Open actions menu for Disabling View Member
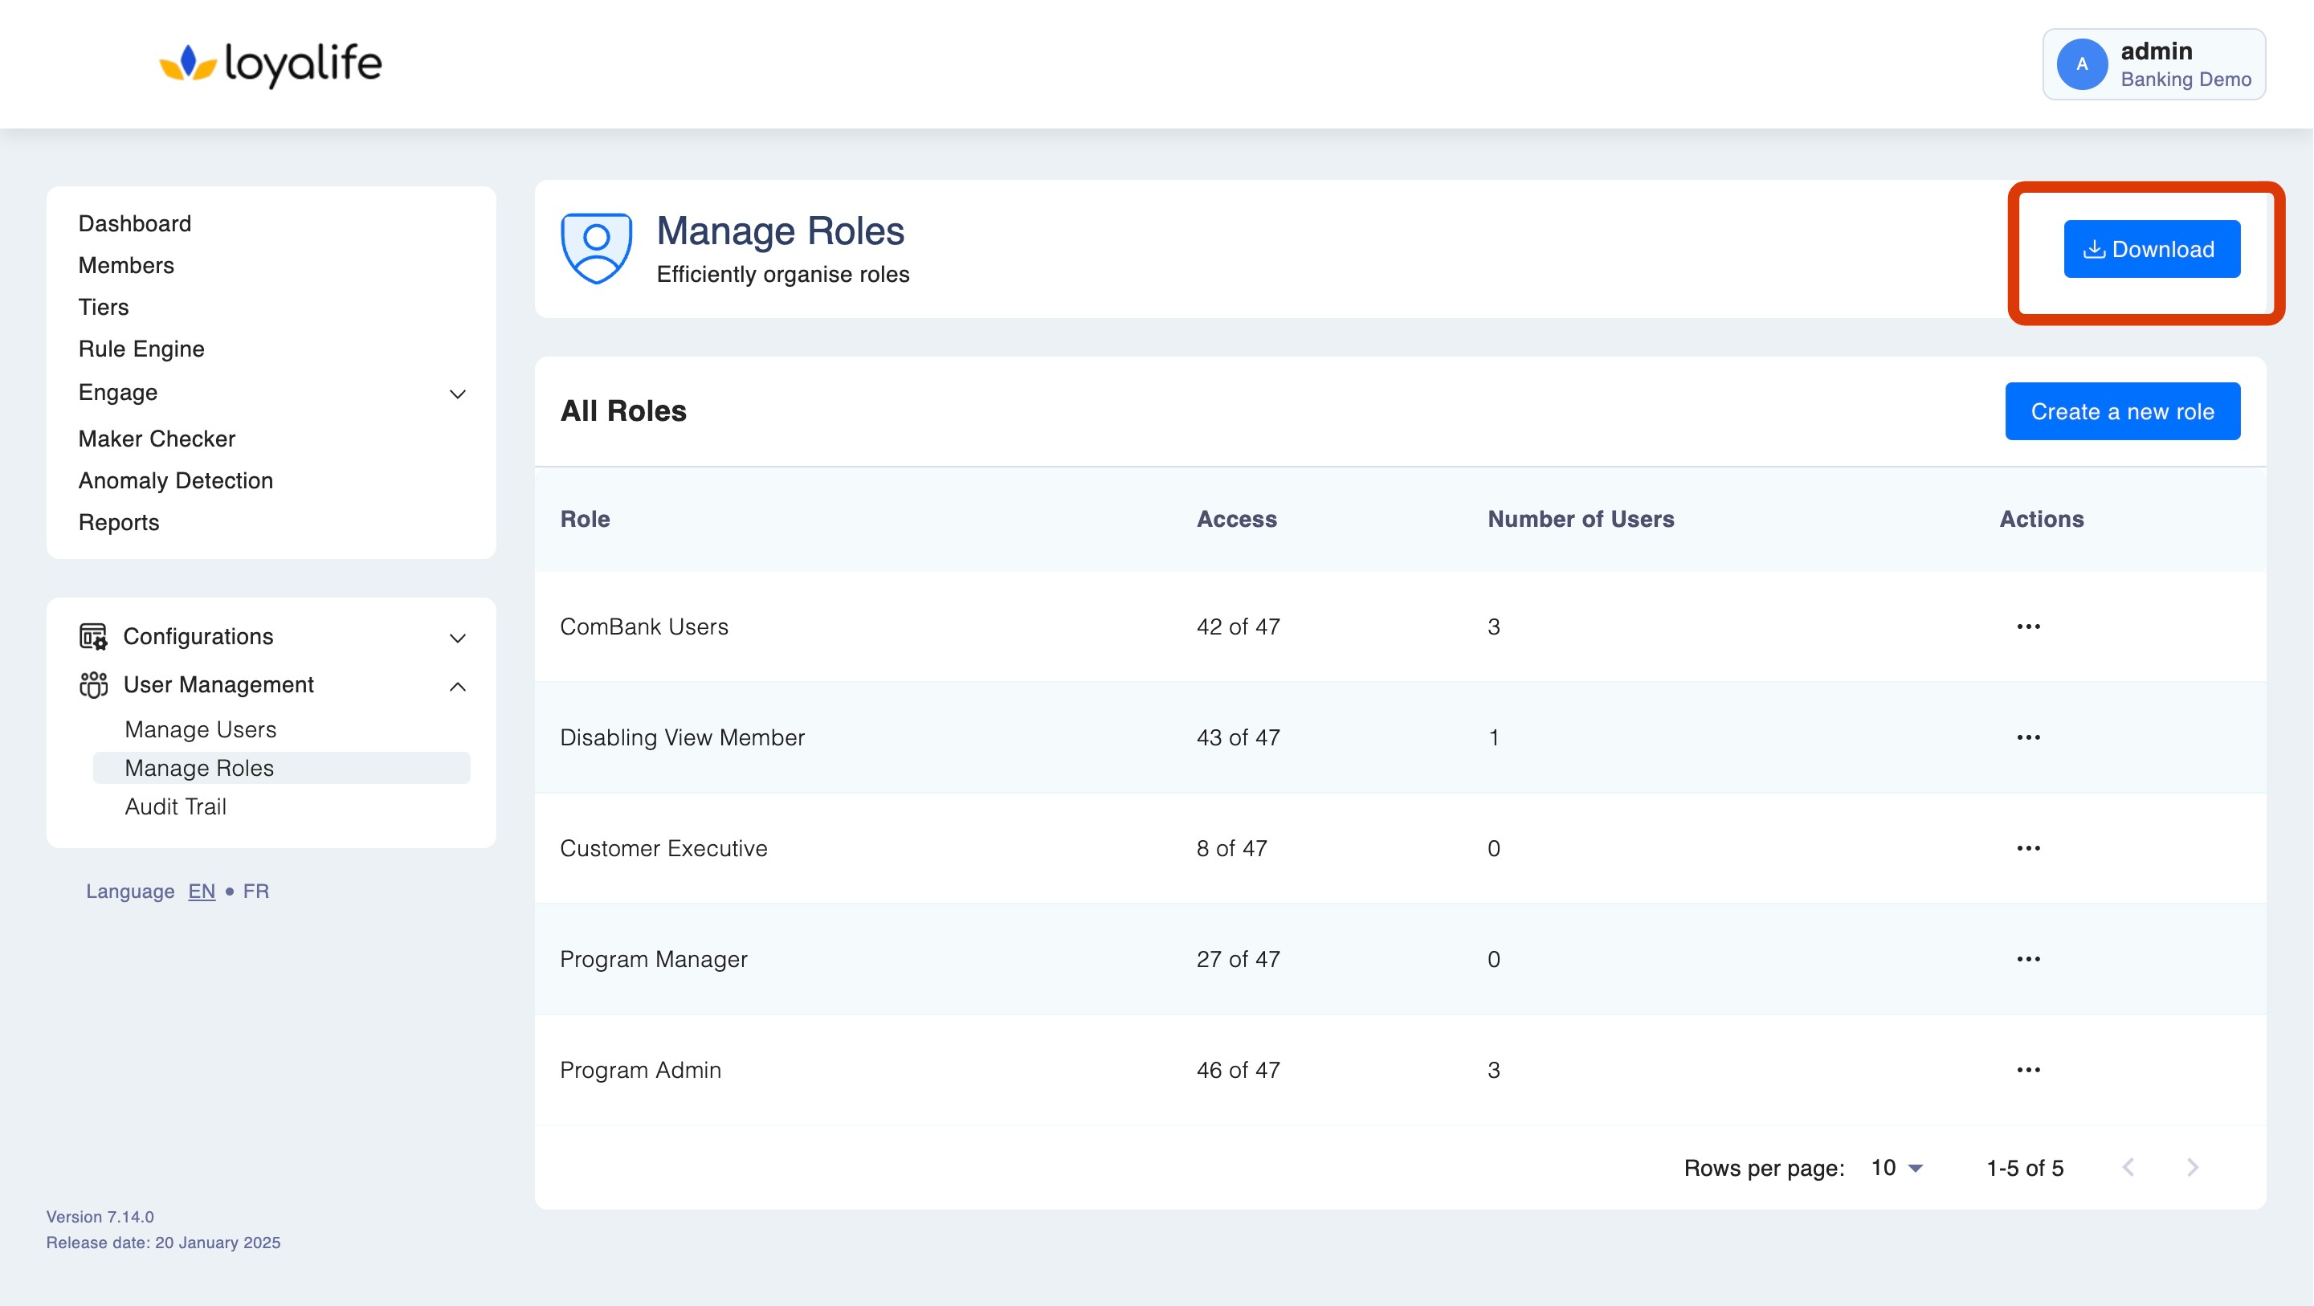The image size is (2314, 1306). [x=2028, y=738]
